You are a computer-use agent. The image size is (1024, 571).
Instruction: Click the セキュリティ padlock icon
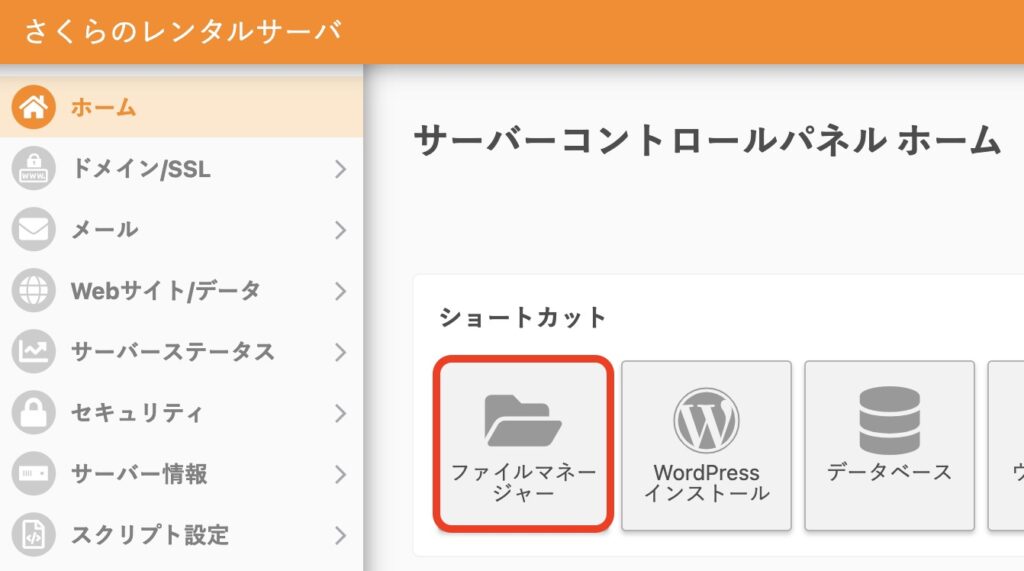(33, 412)
